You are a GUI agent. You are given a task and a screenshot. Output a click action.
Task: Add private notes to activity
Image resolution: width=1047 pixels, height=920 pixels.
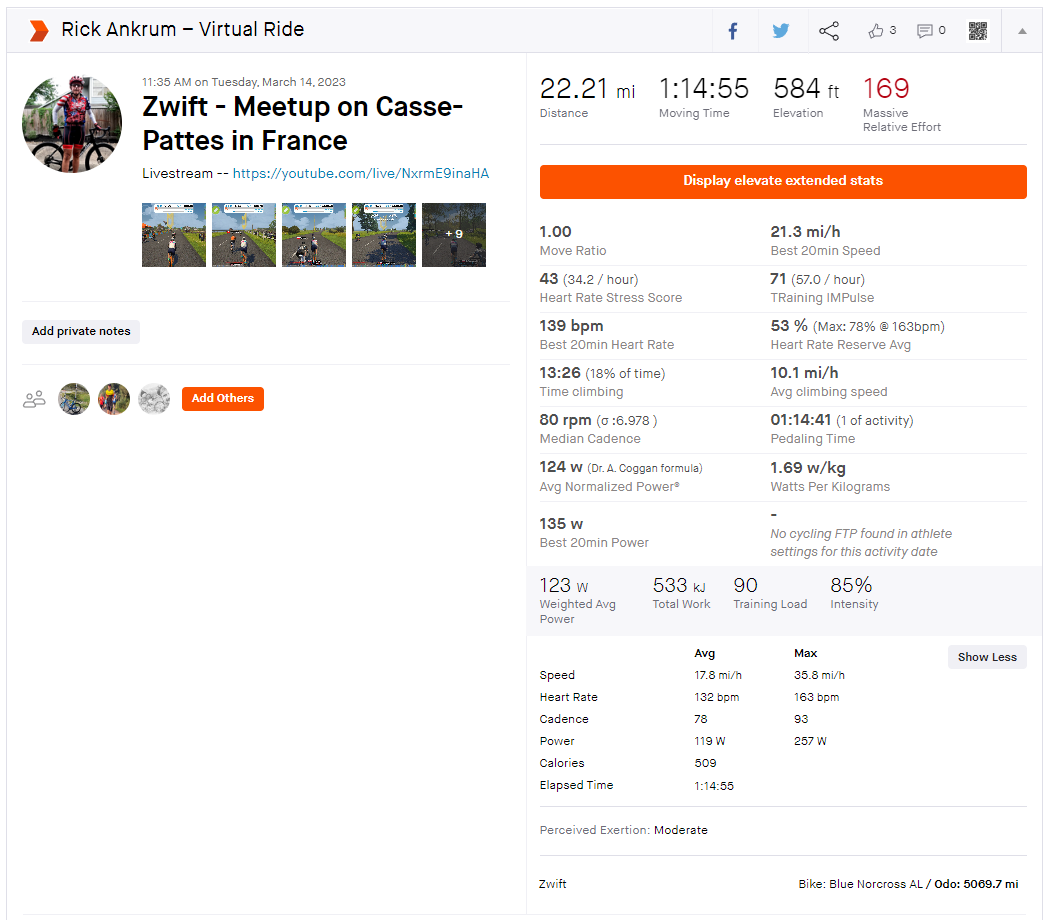pos(81,331)
